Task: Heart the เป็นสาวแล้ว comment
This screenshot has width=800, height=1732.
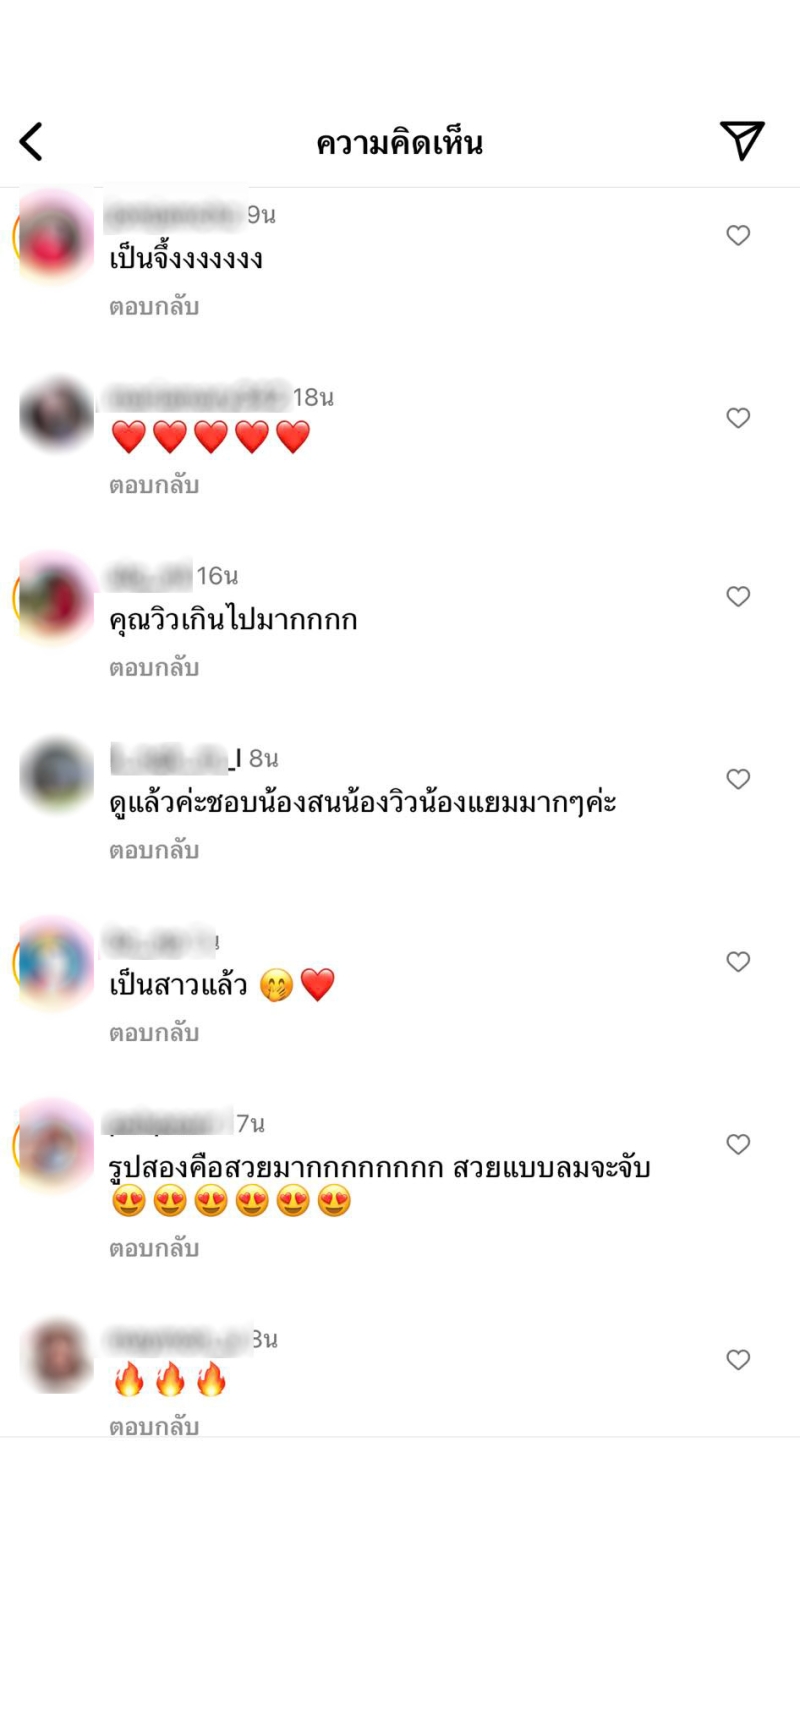Action: pyautogui.click(x=738, y=962)
